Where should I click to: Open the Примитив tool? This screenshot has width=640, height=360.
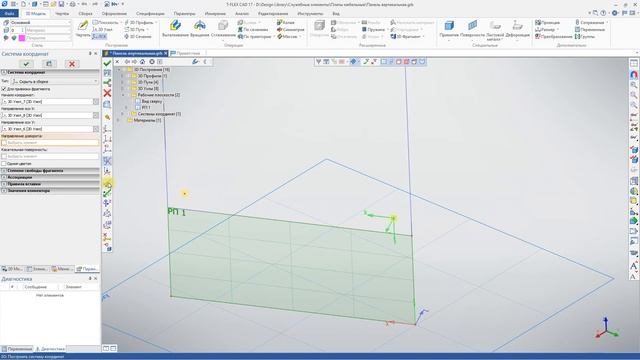pyautogui.click(x=449, y=29)
